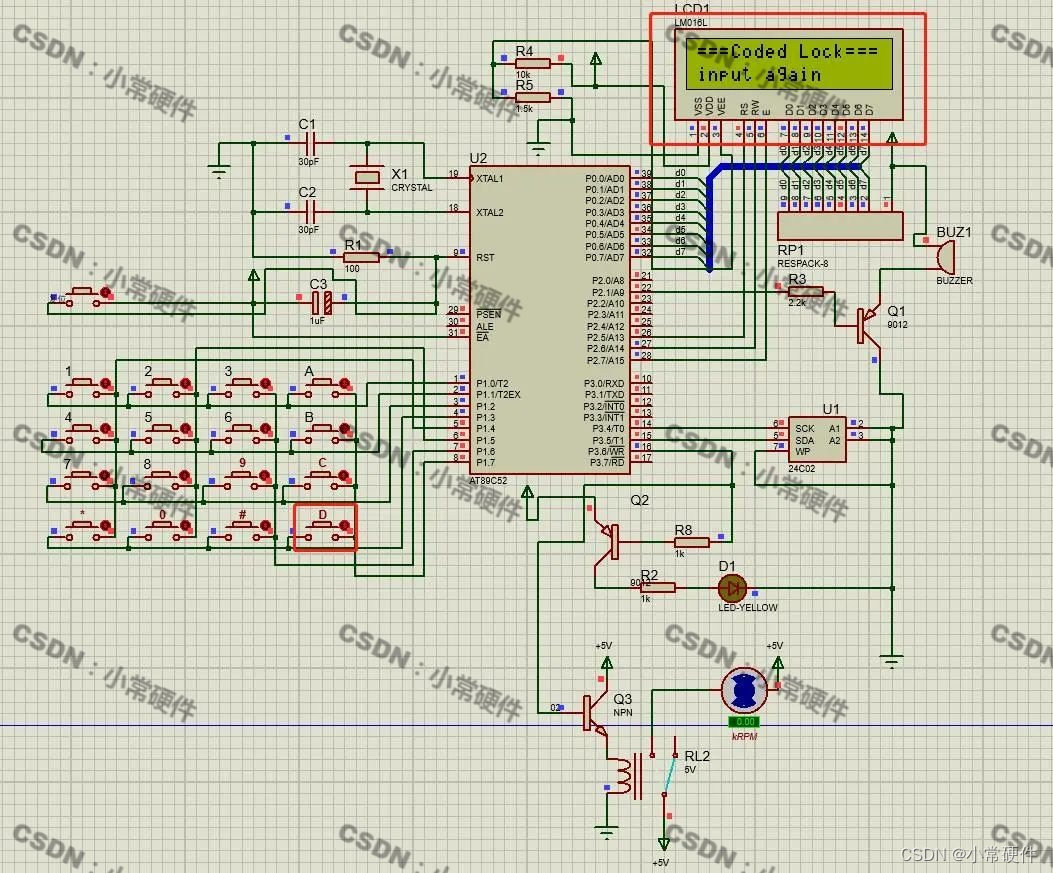Screen dimensions: 1053x873
Task: Click keypad button C
Action: pyautogui.click(x=323, y=479)
